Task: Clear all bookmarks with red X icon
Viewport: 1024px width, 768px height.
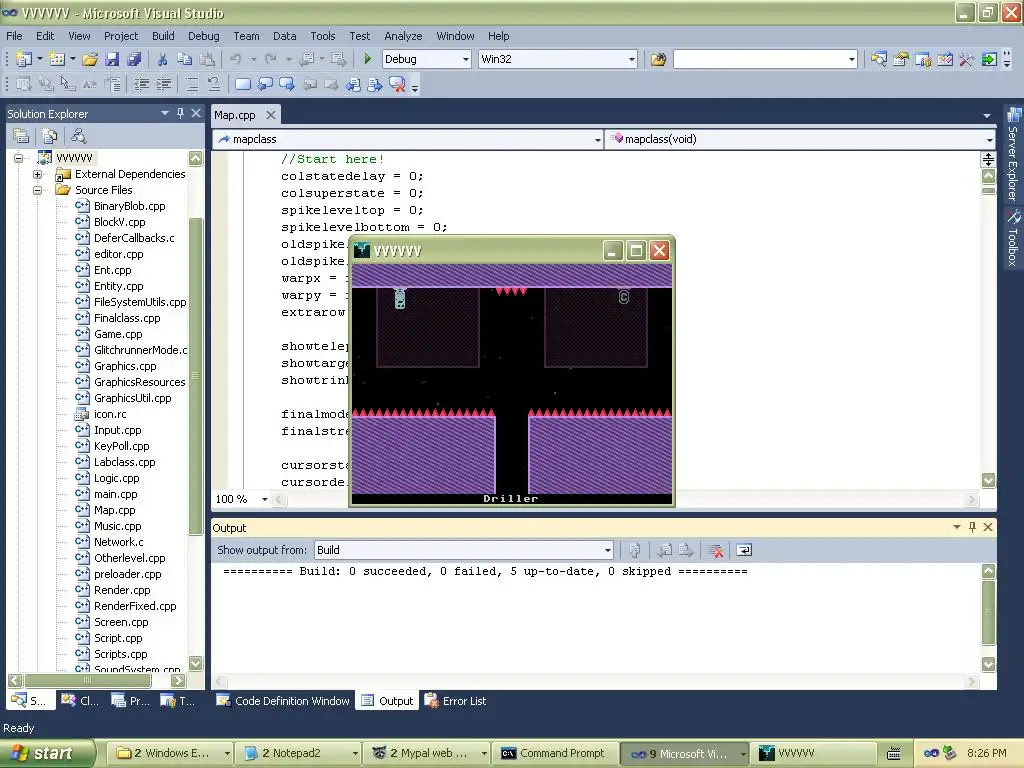Action: pyautogui.click(x=397, y=84)
